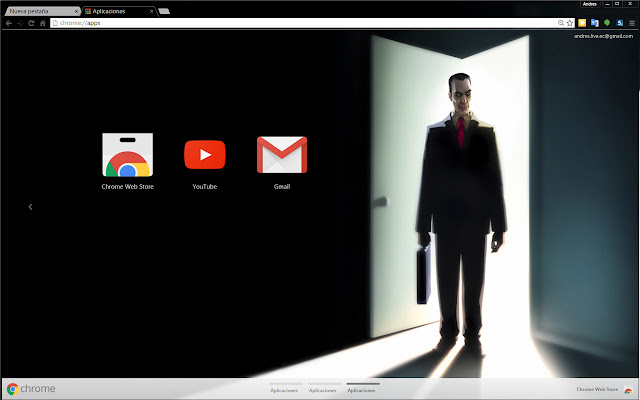Viewport: 640px width, 400px height.
Task: Go to the first Aplicaciones page indicator
Action: point(285,388)
